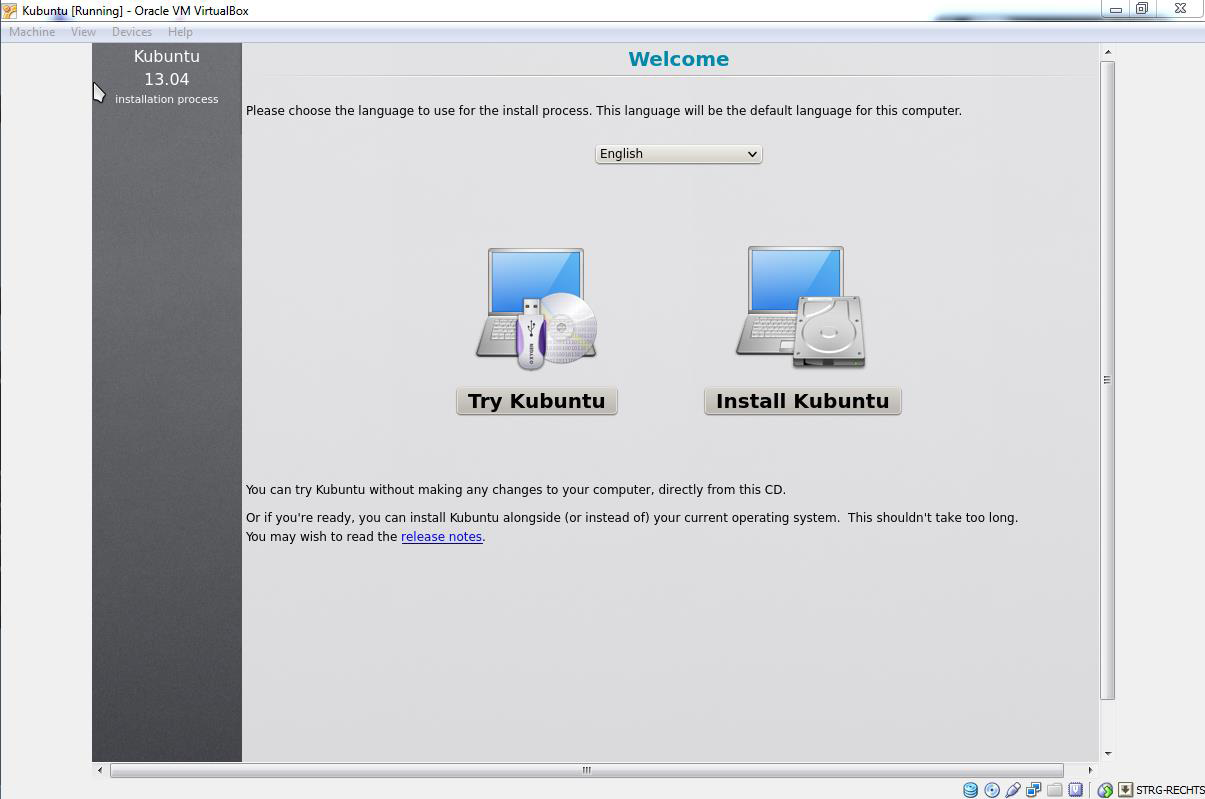Click the video capture chip icon
Image resolution: width=1205 pixels, height=799 pixels.
pyautogui.click(x=1075, y=790)
